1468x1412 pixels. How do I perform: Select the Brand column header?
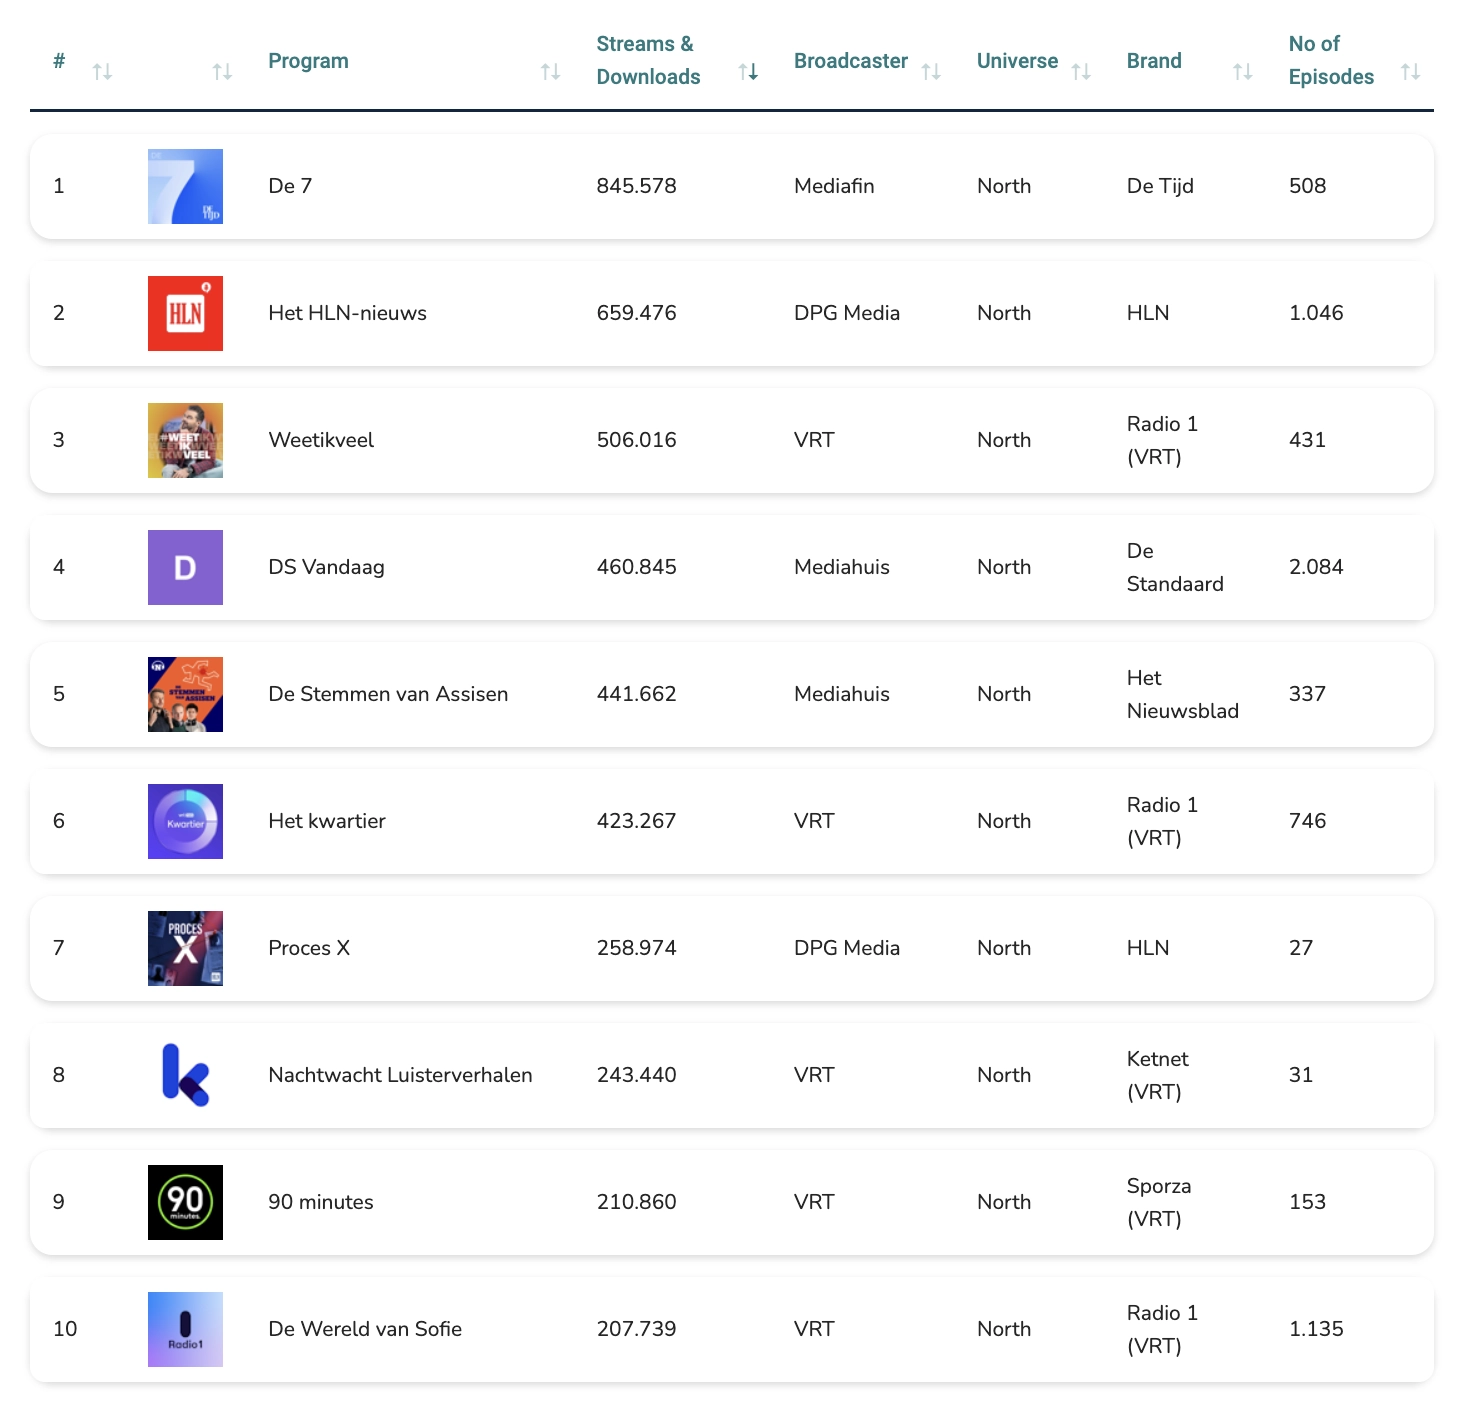click(1154, 61)
